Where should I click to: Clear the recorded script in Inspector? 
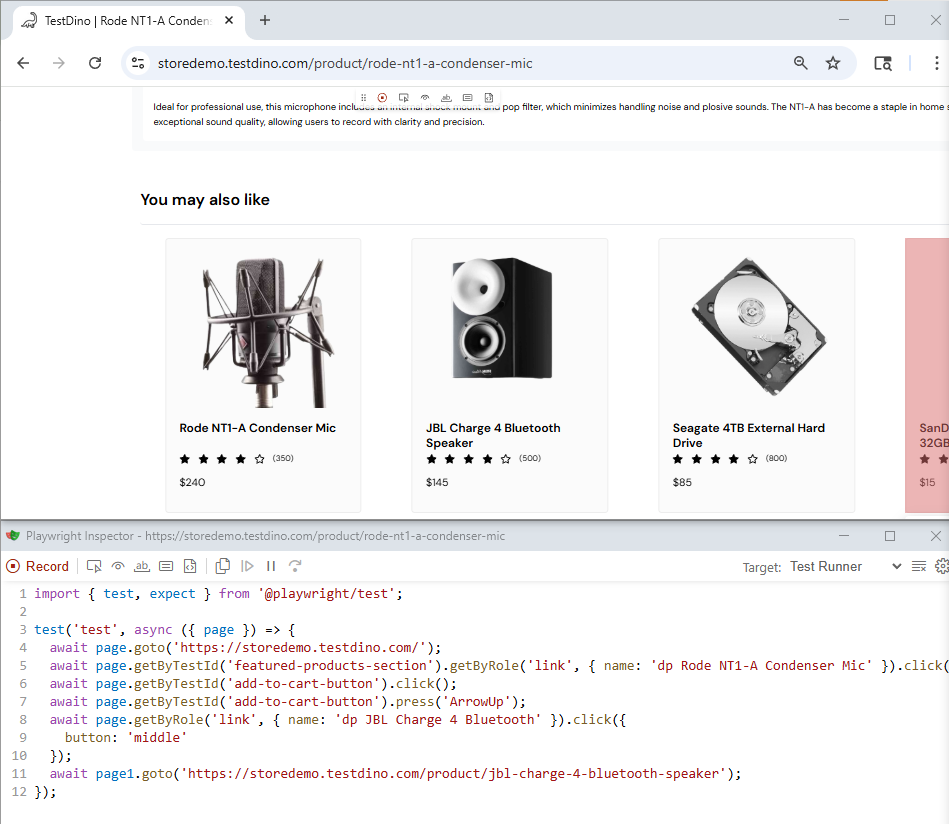point(919,567)
